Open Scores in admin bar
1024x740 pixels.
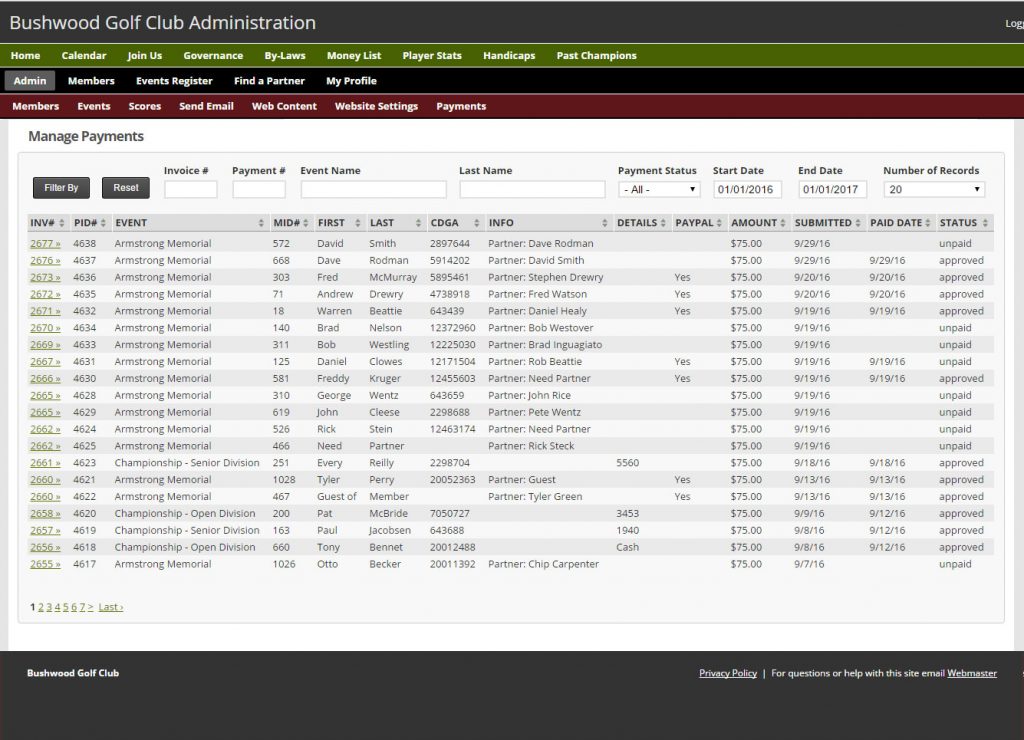(x=144, y=106)
